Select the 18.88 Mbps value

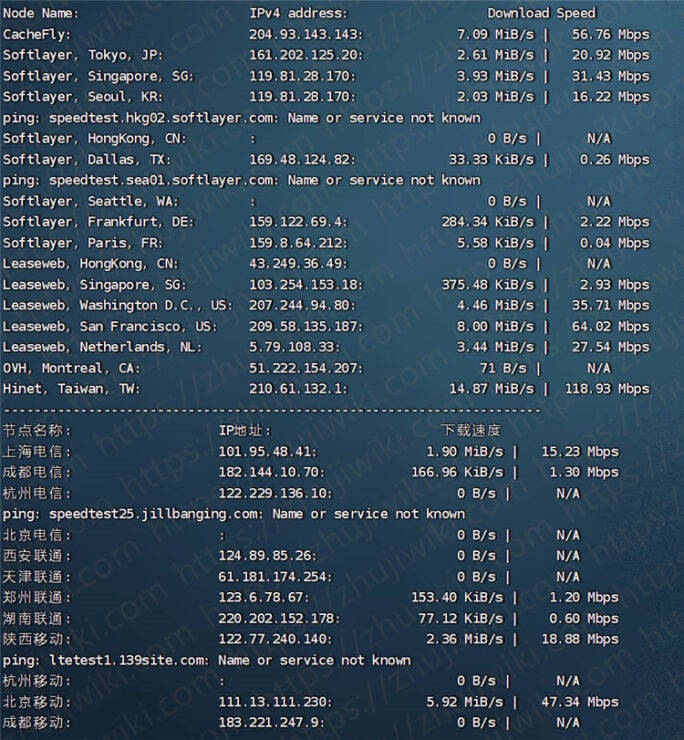[x=580, y=639]
